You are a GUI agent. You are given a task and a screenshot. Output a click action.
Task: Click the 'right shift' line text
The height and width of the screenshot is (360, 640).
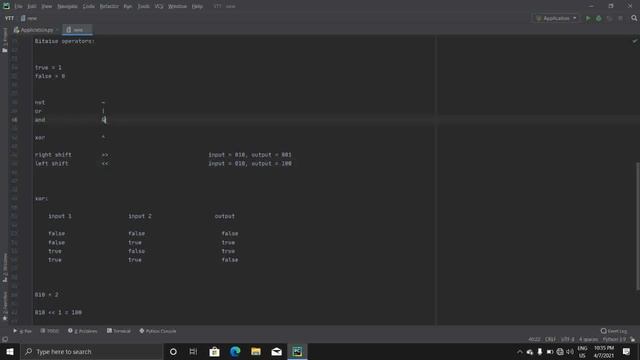tap(53, 155)
